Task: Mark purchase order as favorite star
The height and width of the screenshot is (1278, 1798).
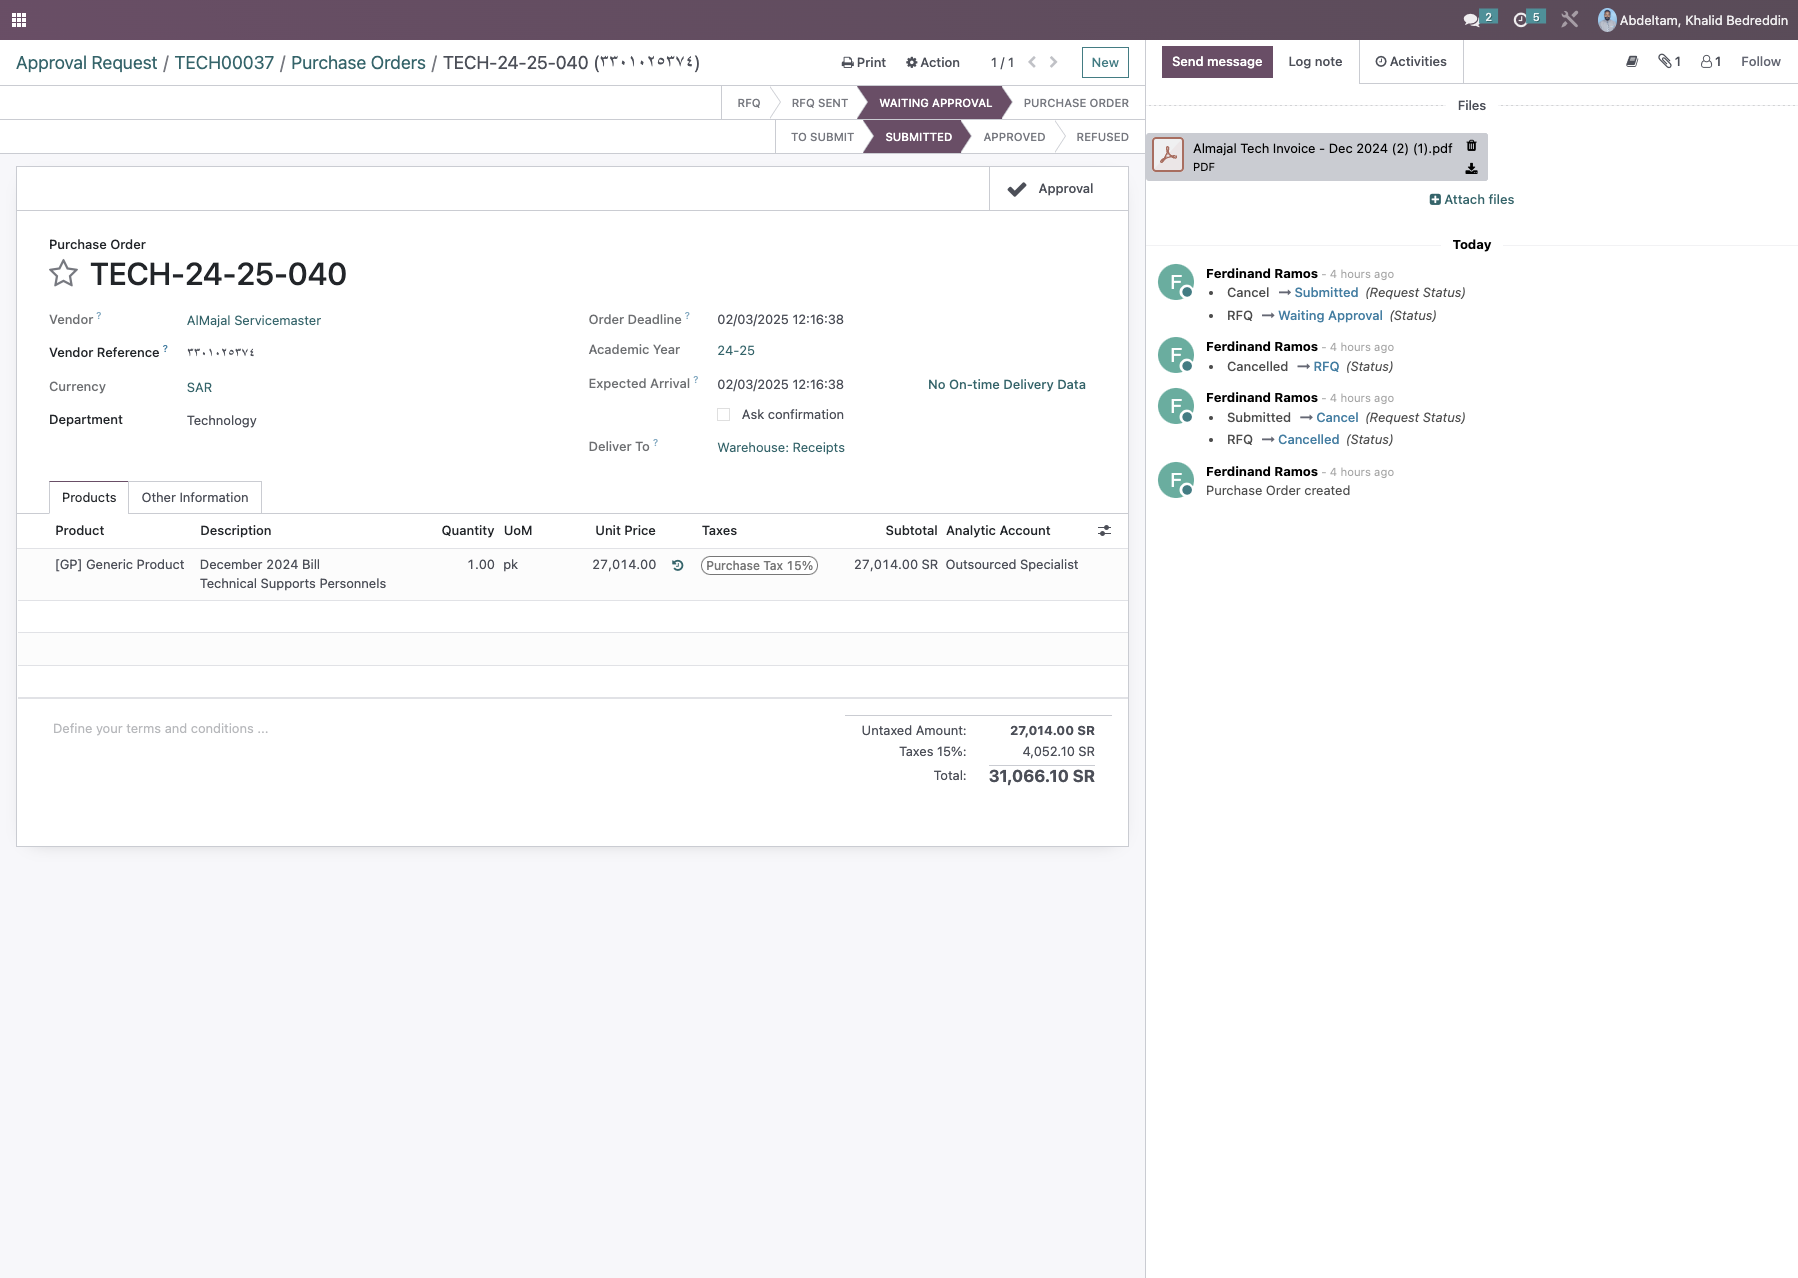Action: click(x=63, y=273)
